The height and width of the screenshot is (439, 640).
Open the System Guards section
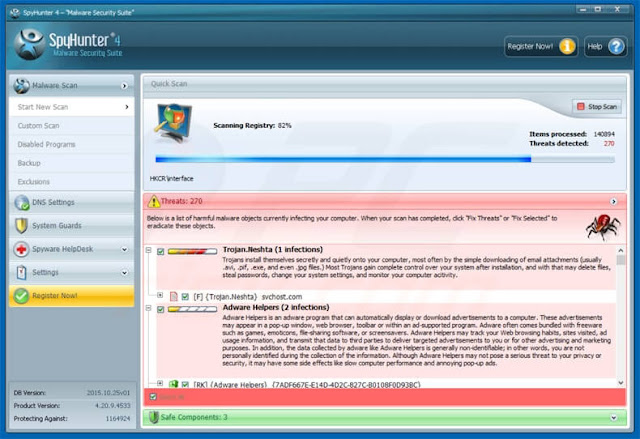(71, 226)
